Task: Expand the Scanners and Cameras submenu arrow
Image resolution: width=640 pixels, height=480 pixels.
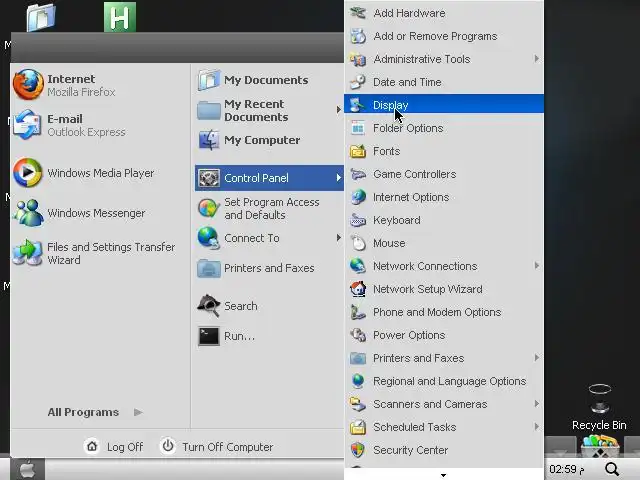Action: point(537,404)
